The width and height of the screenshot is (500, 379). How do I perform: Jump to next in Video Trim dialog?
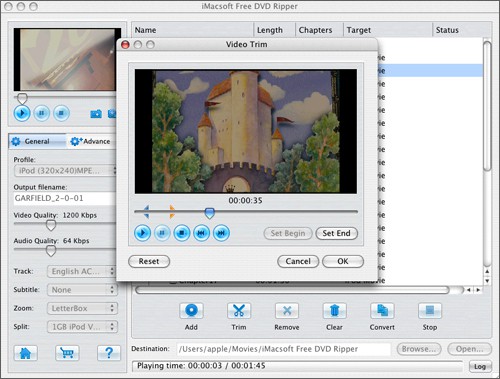(x=221, y=233)
